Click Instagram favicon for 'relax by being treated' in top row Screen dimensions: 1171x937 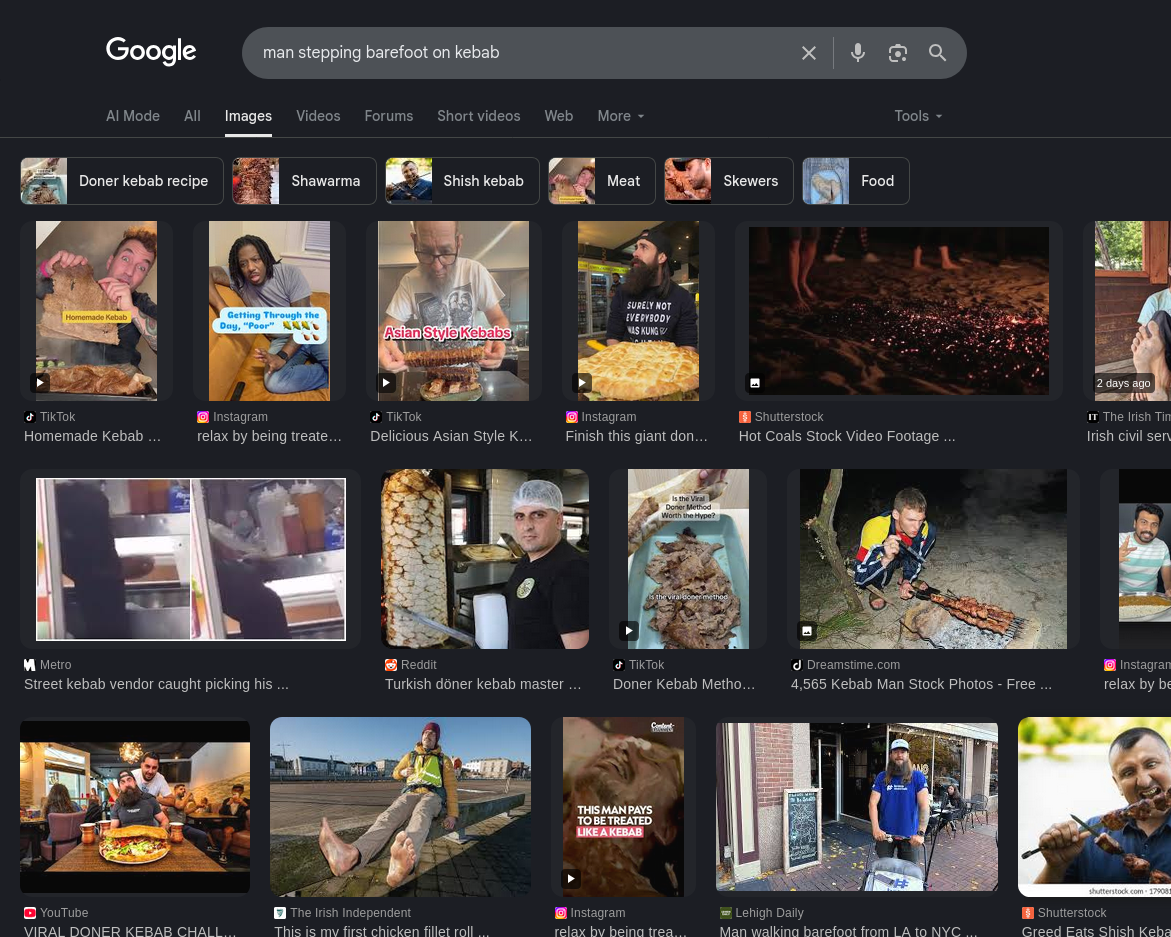pyautogui.click(x=203, y=417)
